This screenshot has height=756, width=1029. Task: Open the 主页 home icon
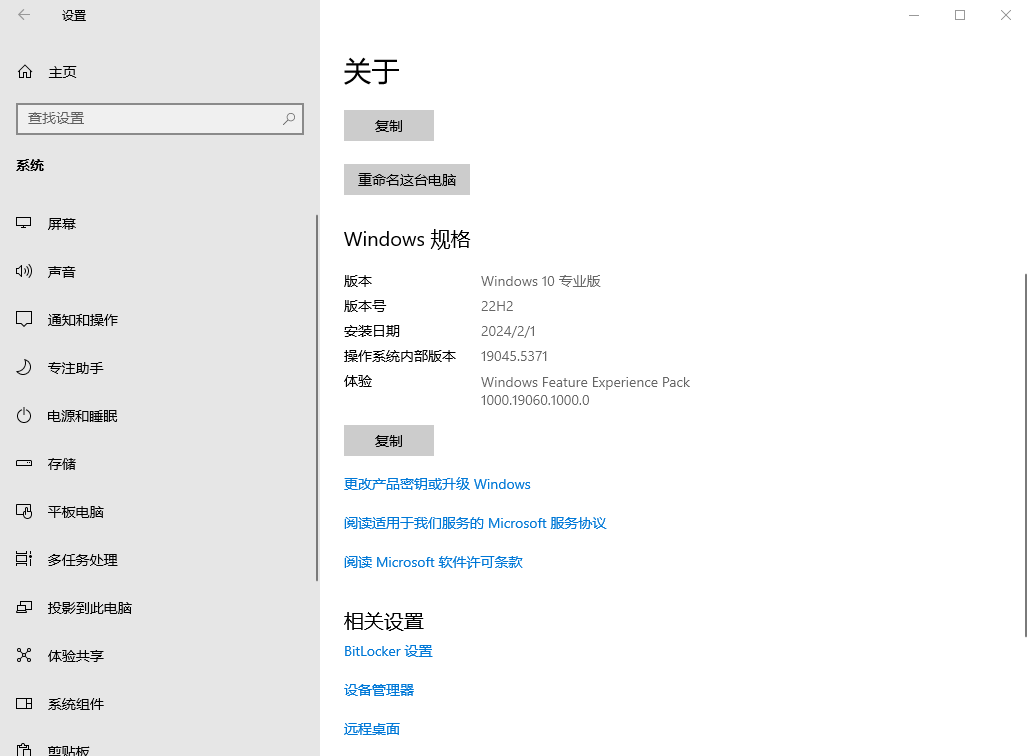25,72
